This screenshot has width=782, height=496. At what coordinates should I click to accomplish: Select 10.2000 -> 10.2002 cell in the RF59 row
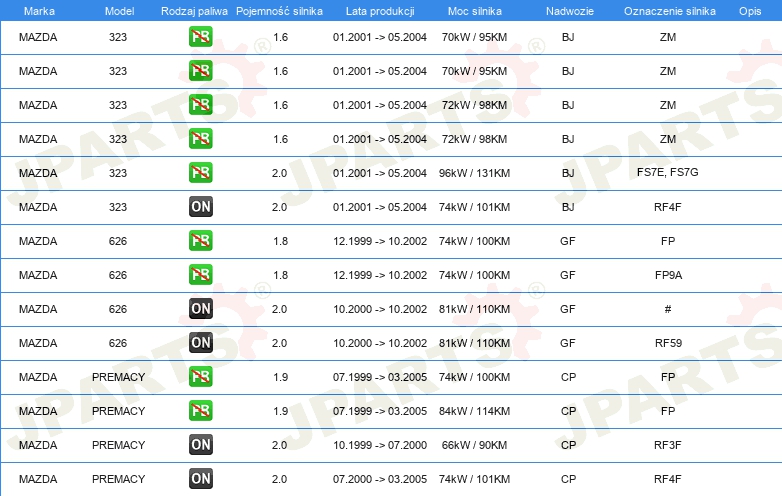(x=380, y=343)
